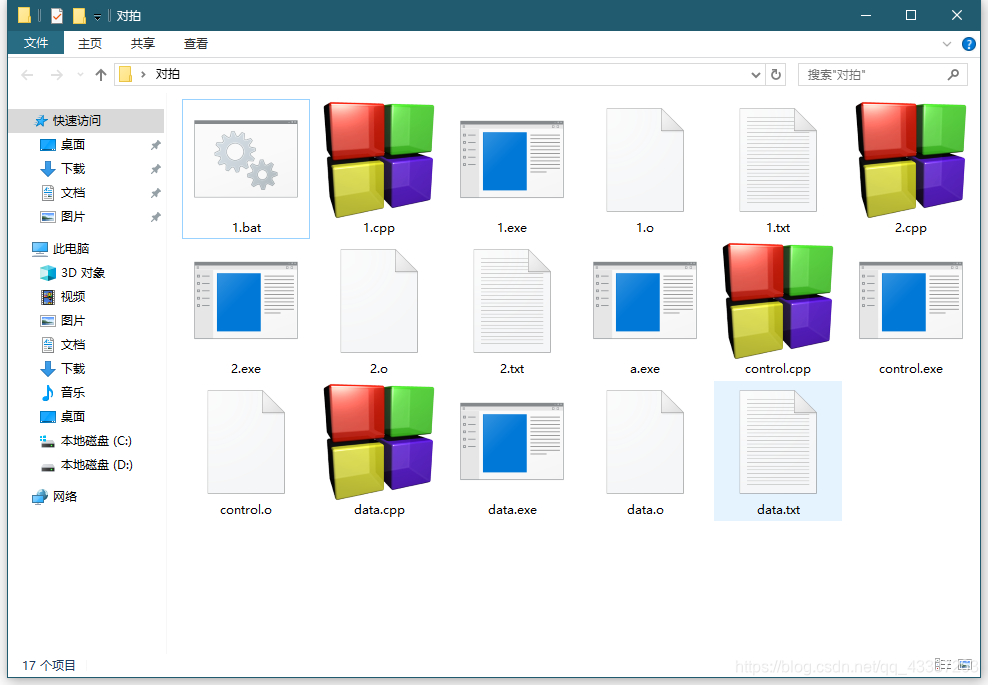Click the pin icon beside pinned 文档

pos(155,193)
